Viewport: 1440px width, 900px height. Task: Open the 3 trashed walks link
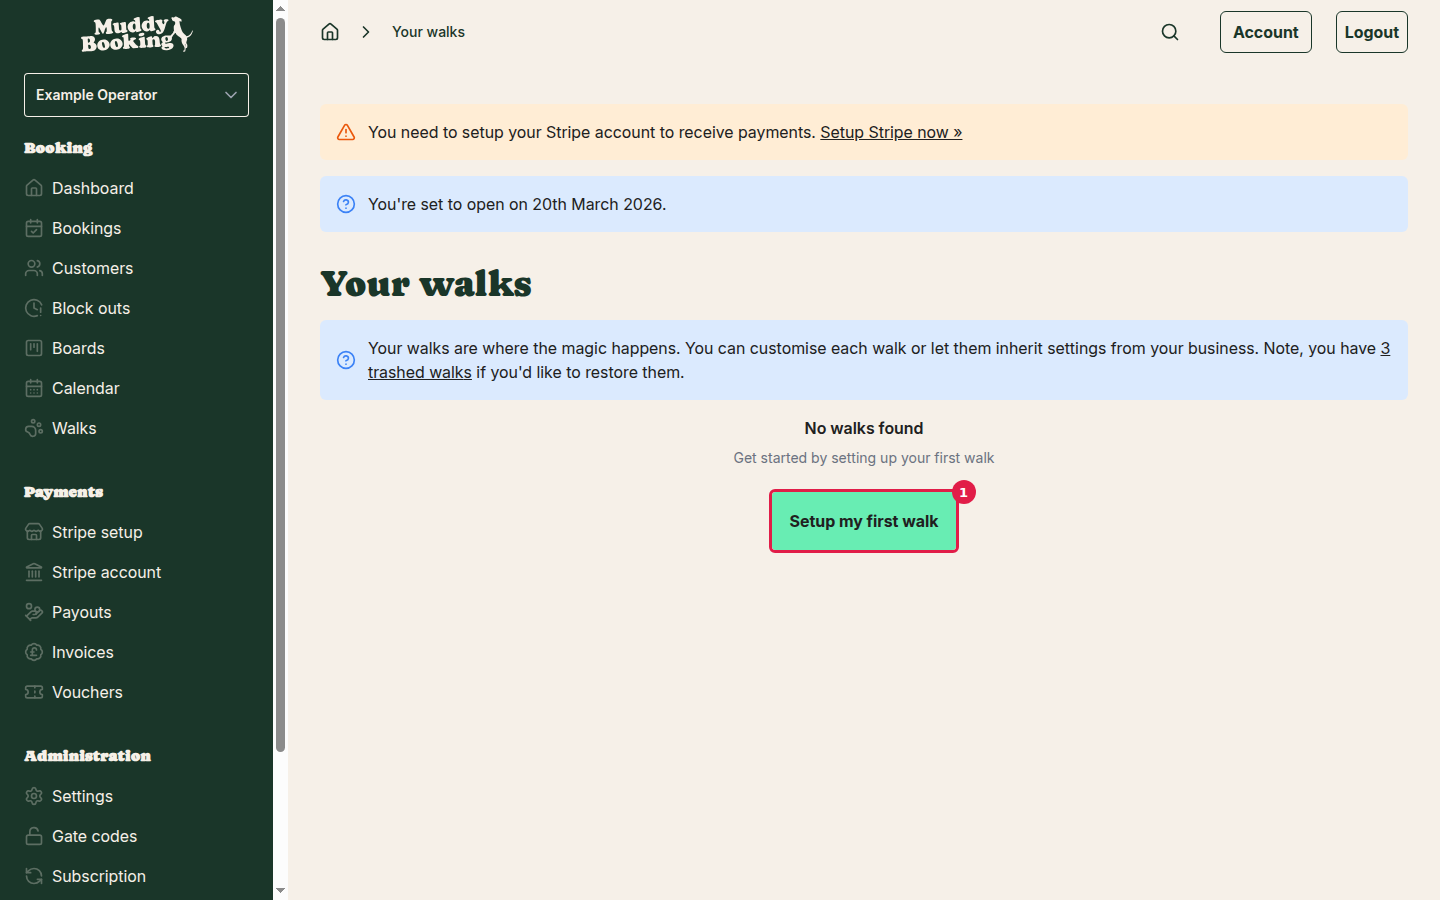click(419, 371)
